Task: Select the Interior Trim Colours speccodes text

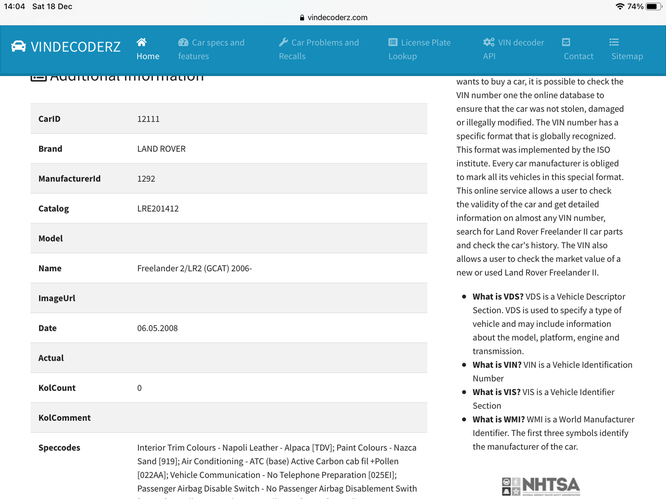Action: click(277, 471)
